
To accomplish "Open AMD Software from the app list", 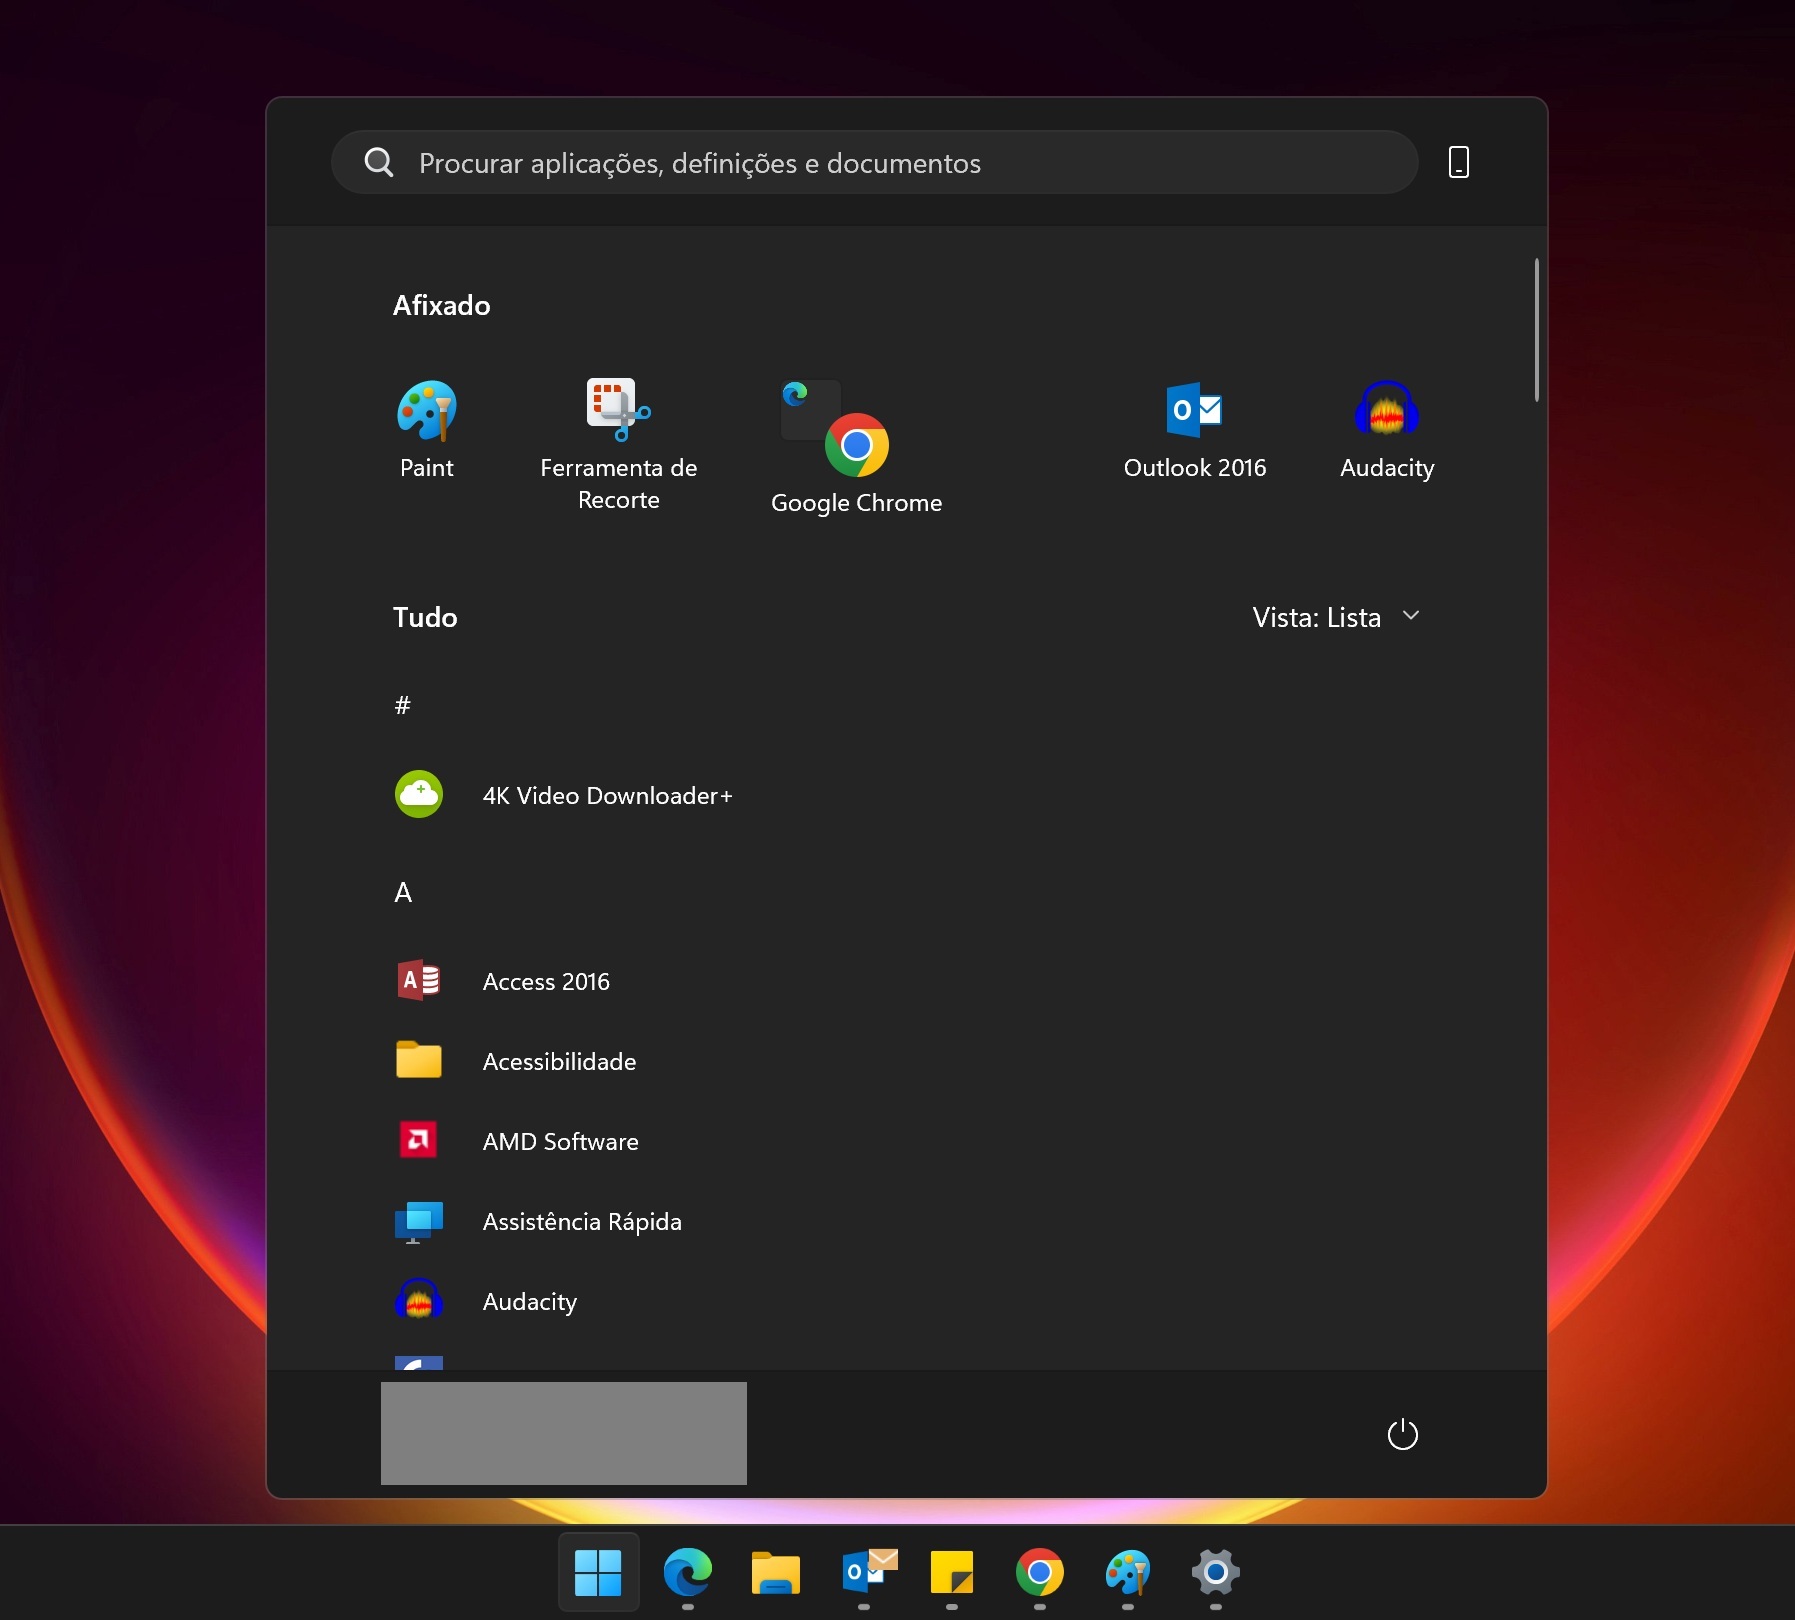I will pos(560,1142).
